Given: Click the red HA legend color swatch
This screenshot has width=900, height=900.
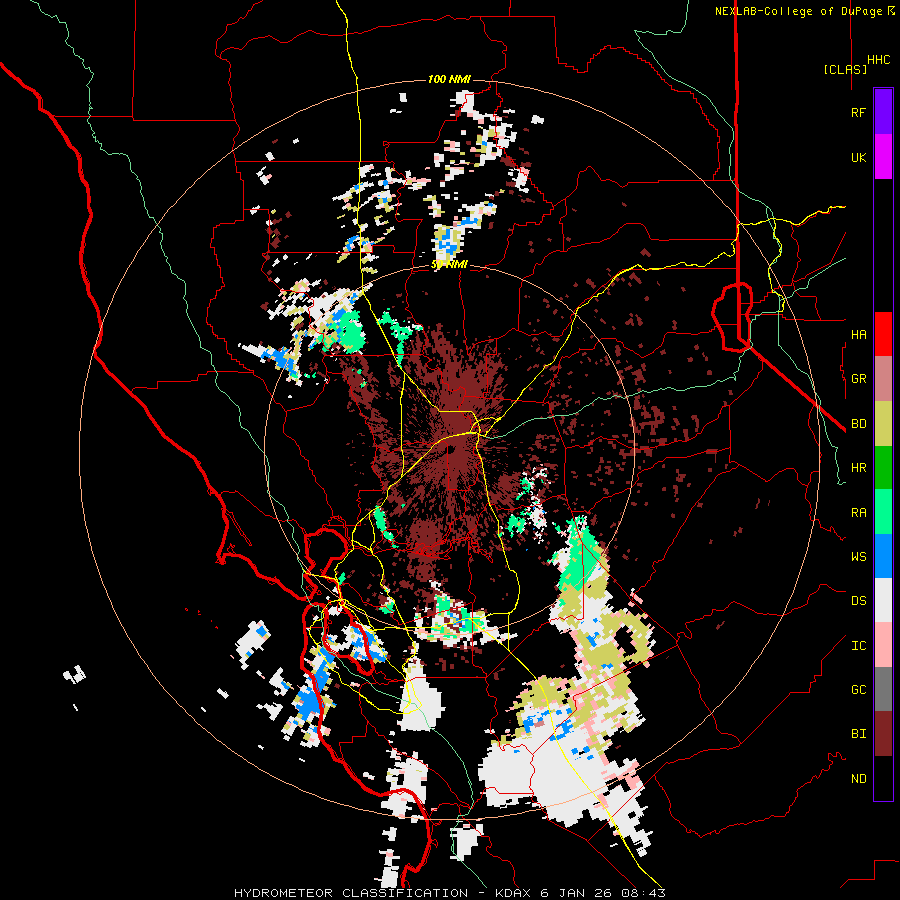Looking at the screenshot, I should coord(883,334).
